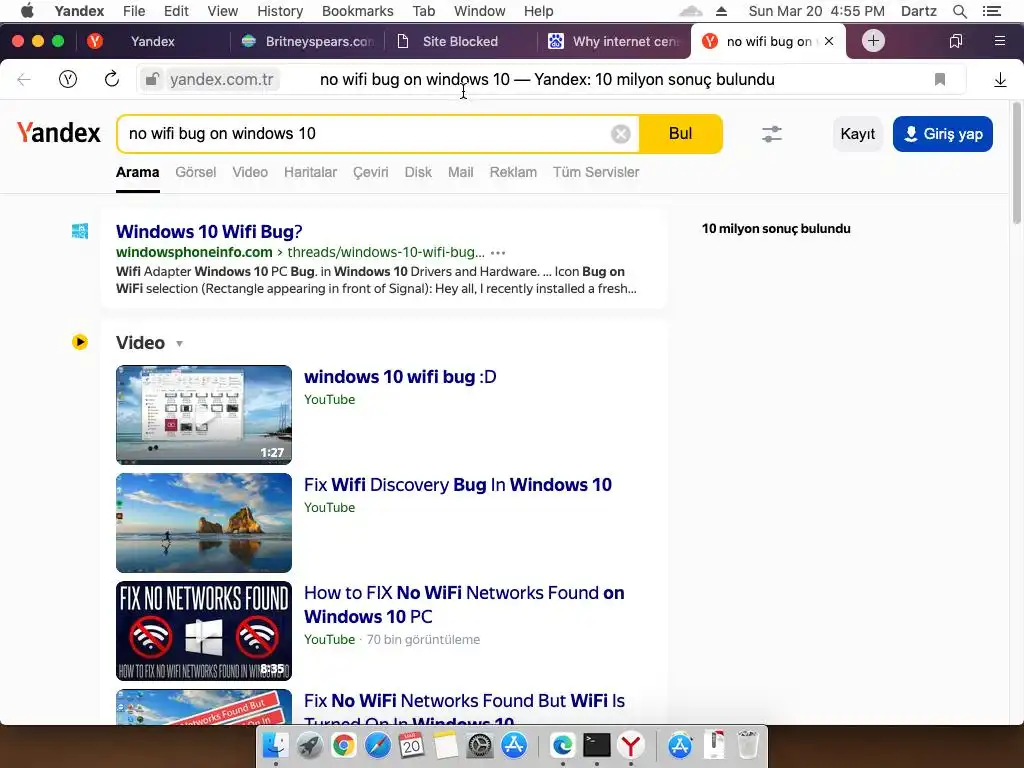Click the Yandex logo on the page
Screen dimensions: 1024x768
tap(59, 133)
